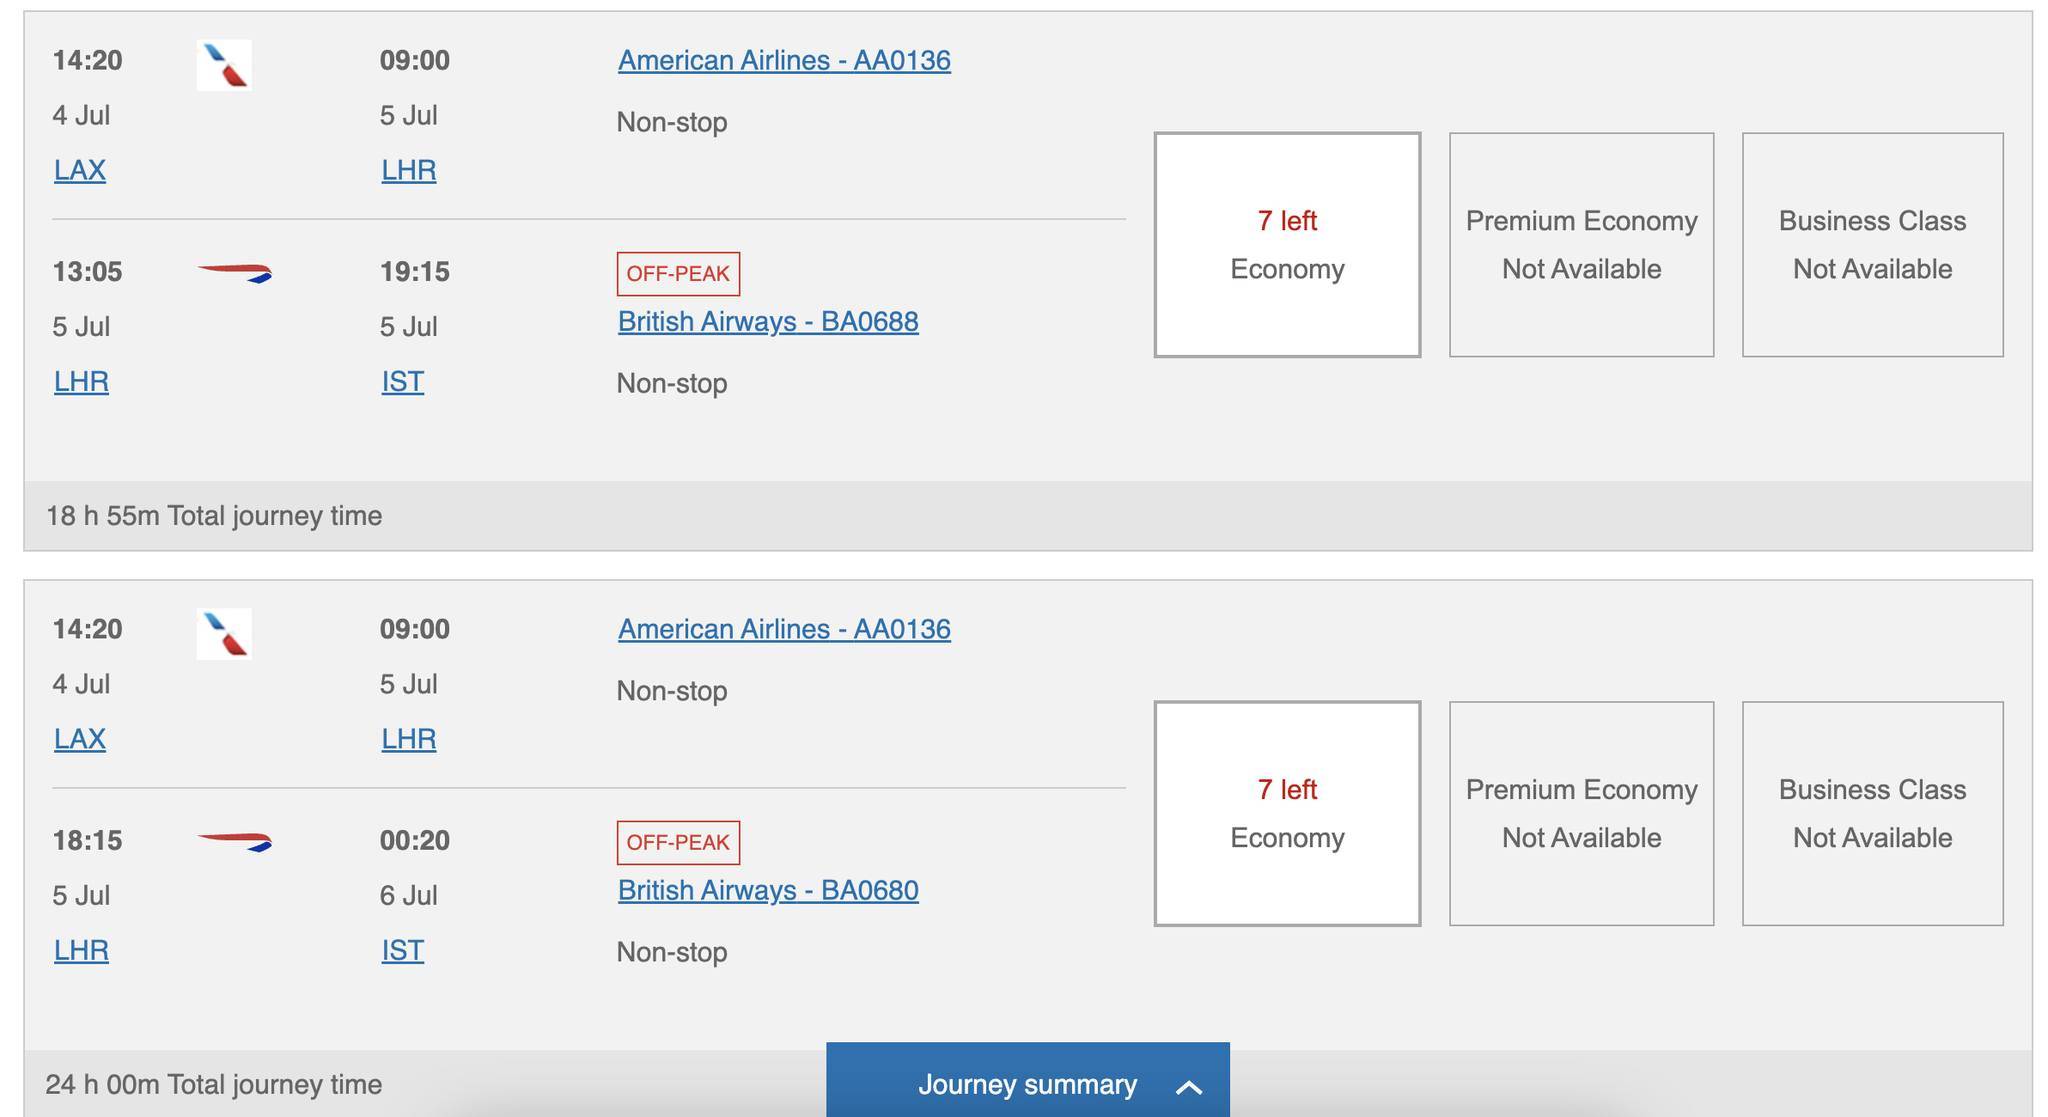Select 7 left Economy for BA0680 itinerary
Viewport: 2048px width, 1117px height.
pos(1287,814)
